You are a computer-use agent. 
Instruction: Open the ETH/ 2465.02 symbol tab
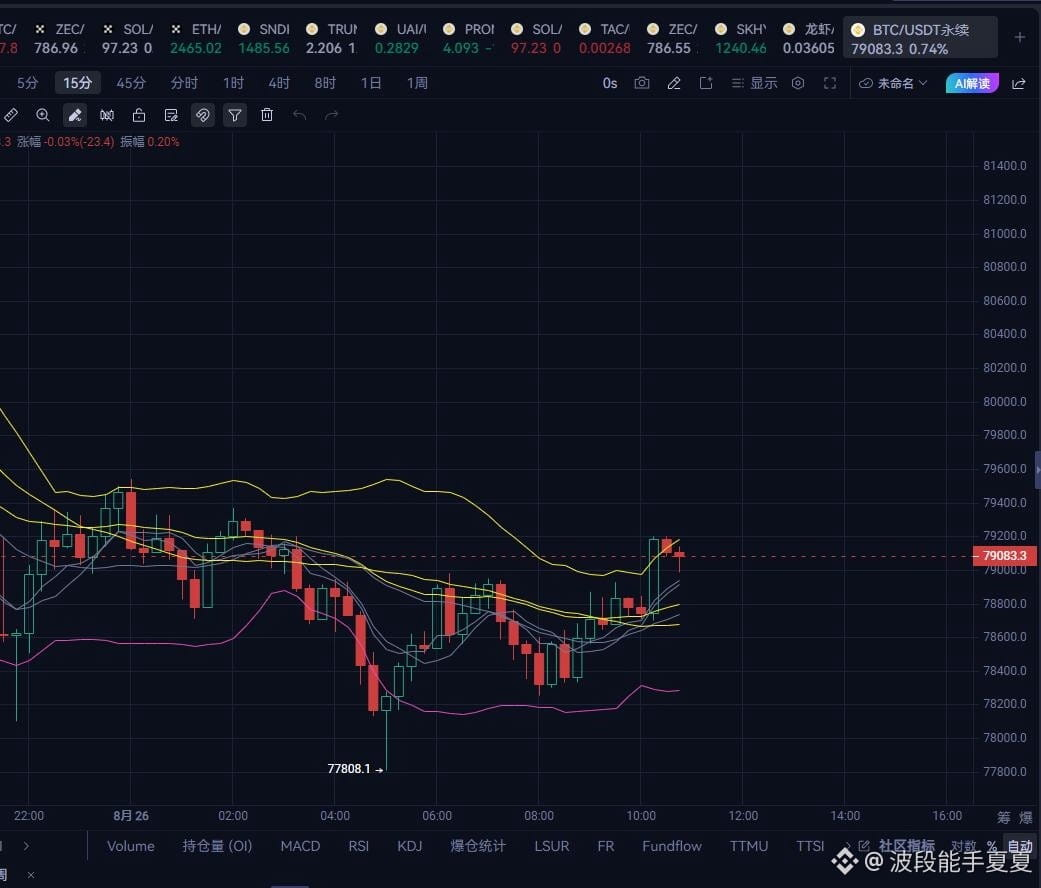coord(196,38)
